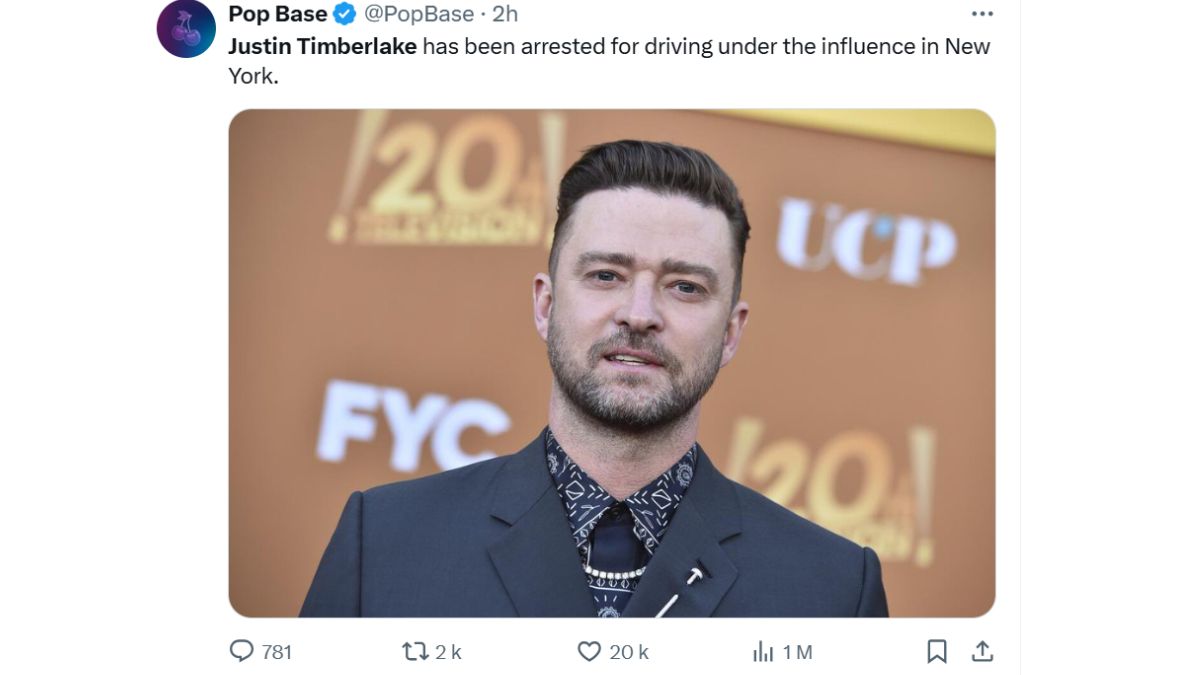The width and height of the screenshot is (1200, 675).
Task: Click the verified badge next to Pop Base
Action: [343, 14]
